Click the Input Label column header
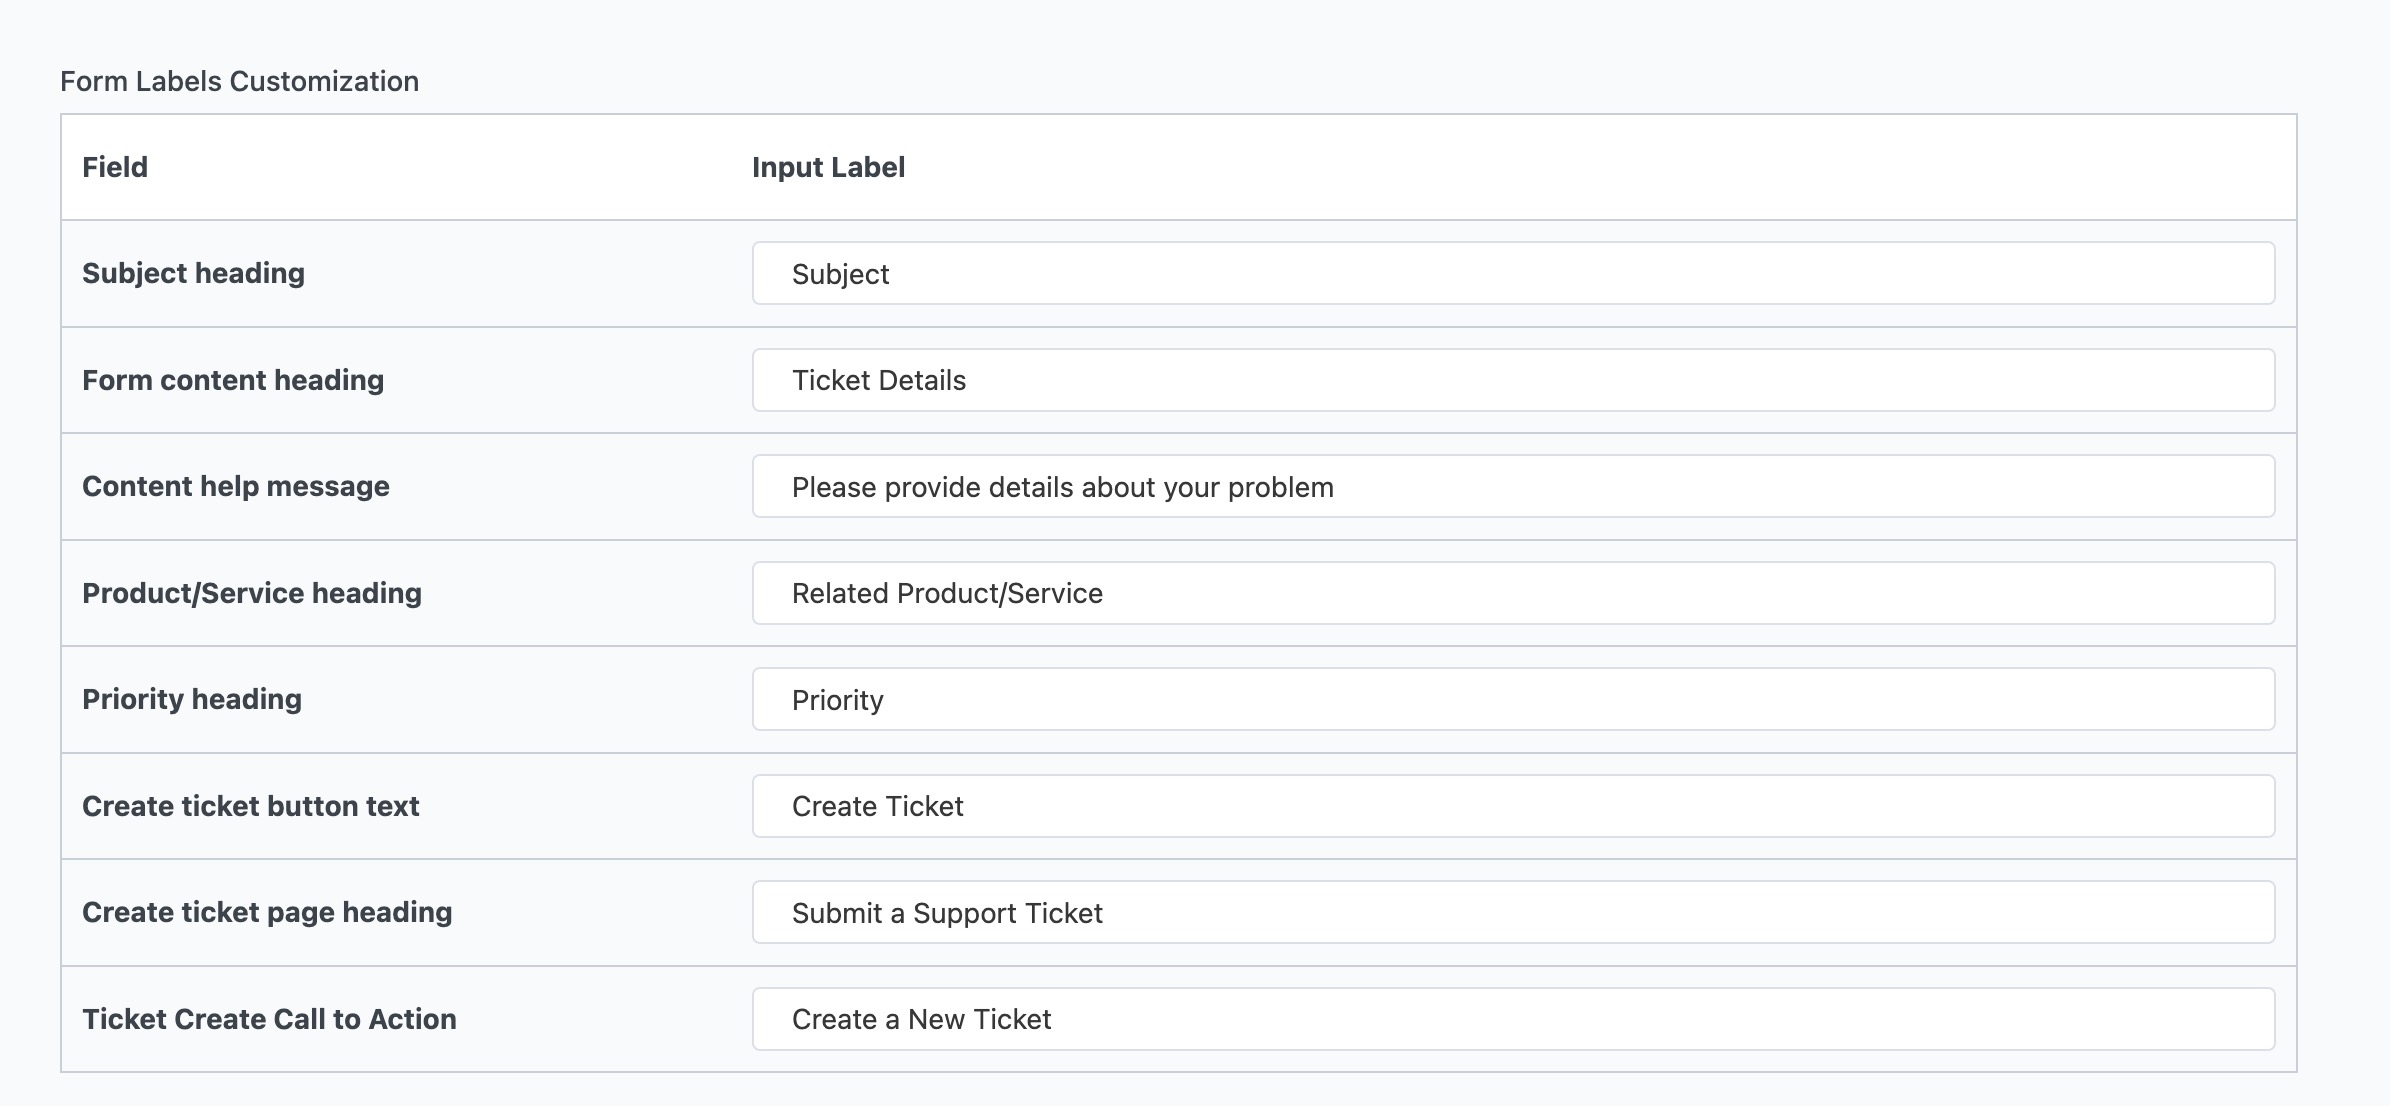This screenshot has width=2390, height=1106. click(829, 167)
